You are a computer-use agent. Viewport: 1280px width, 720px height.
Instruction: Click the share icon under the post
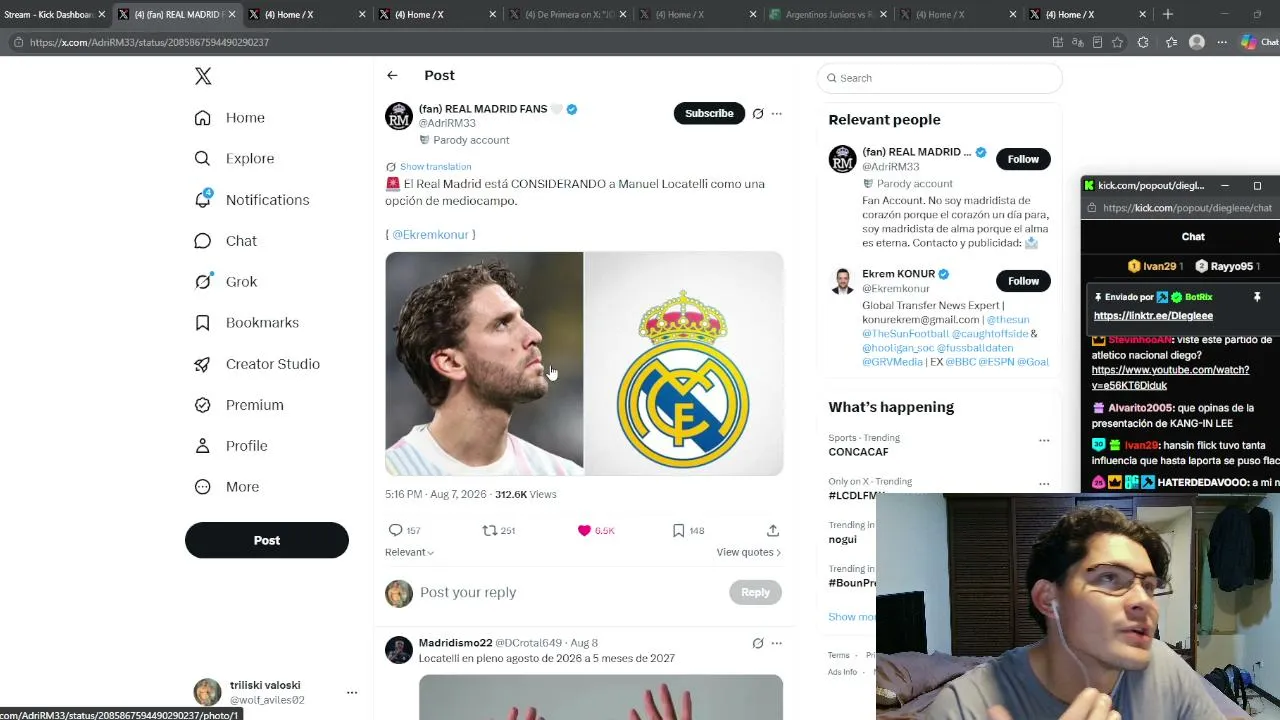773,531
